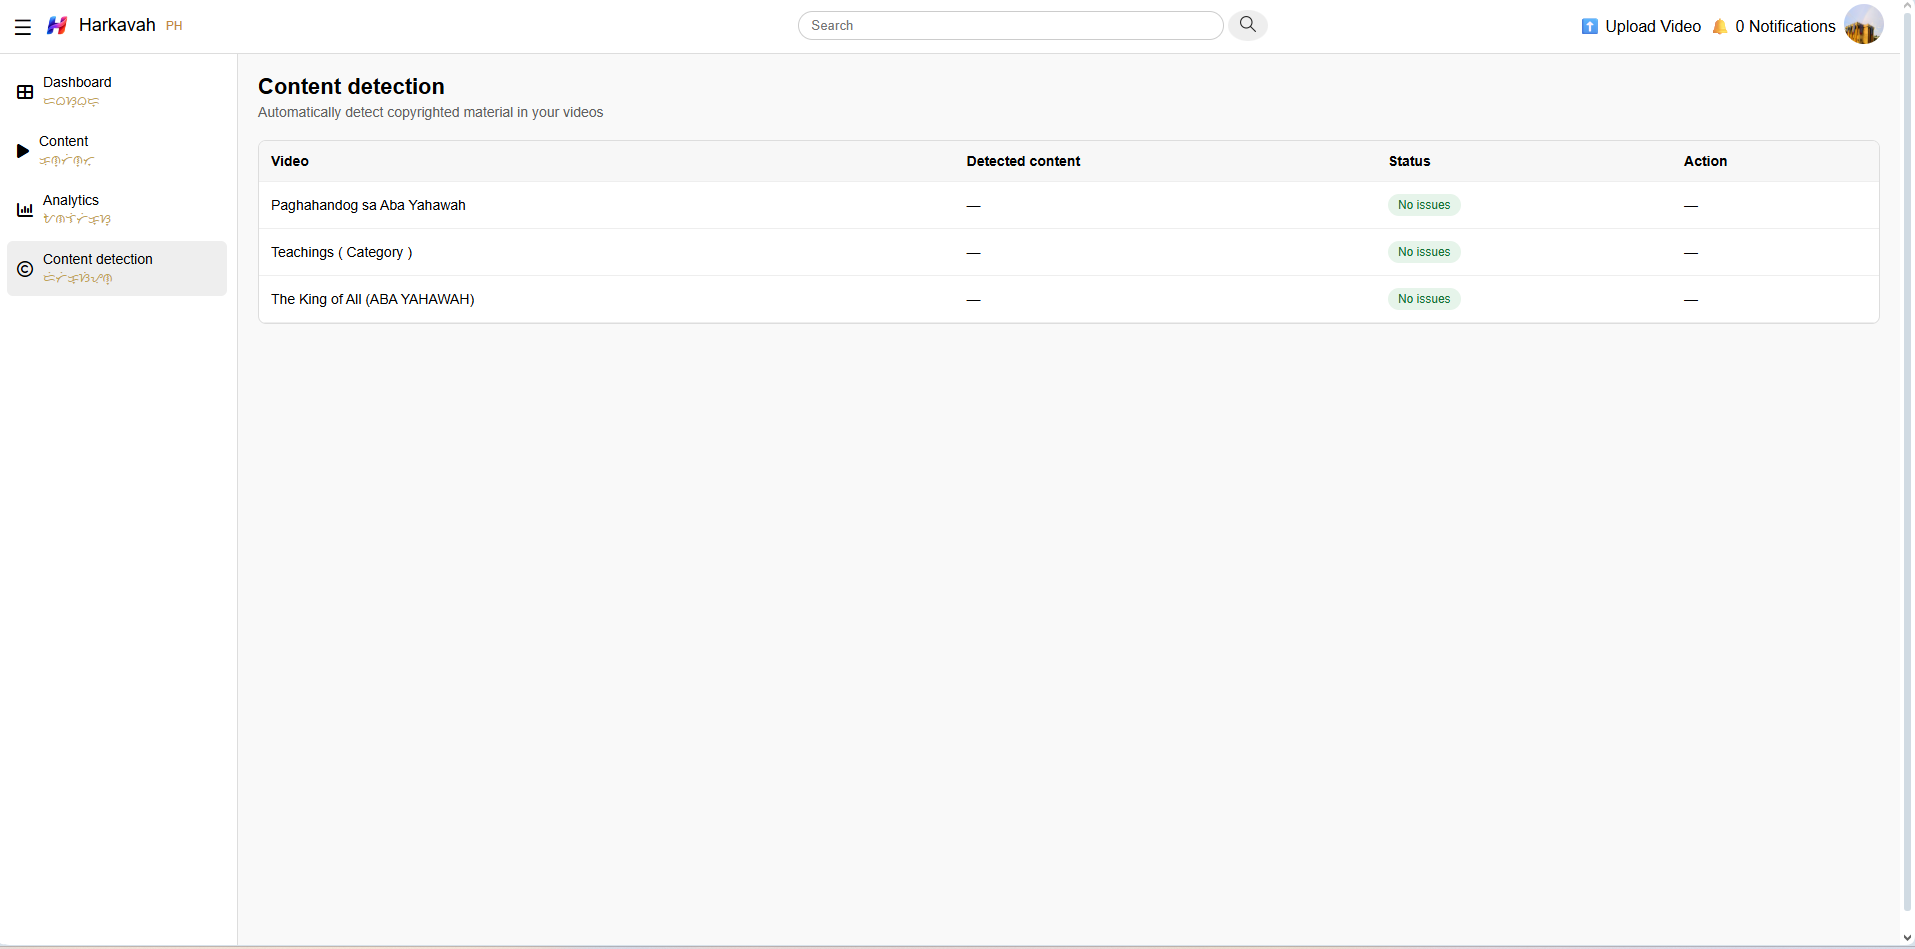The image size is (1915, 949).
Task: Open the user profile avatar
Action: [1863, 25]
